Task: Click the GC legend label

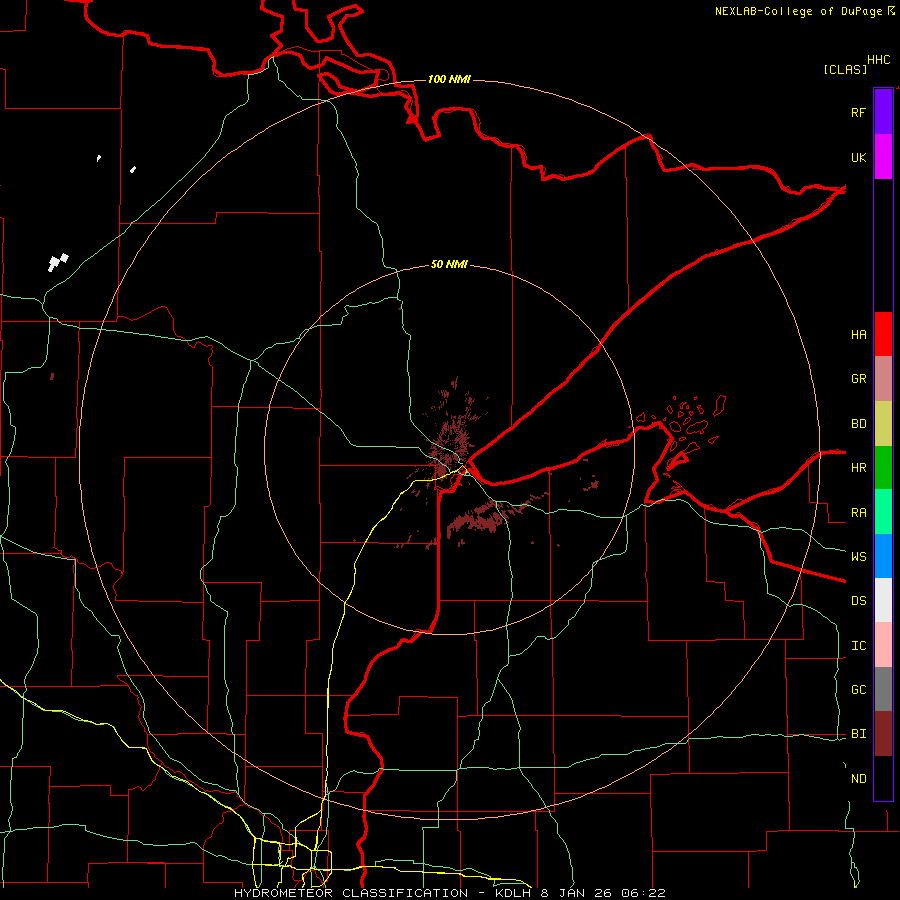Action: (858, 690)
